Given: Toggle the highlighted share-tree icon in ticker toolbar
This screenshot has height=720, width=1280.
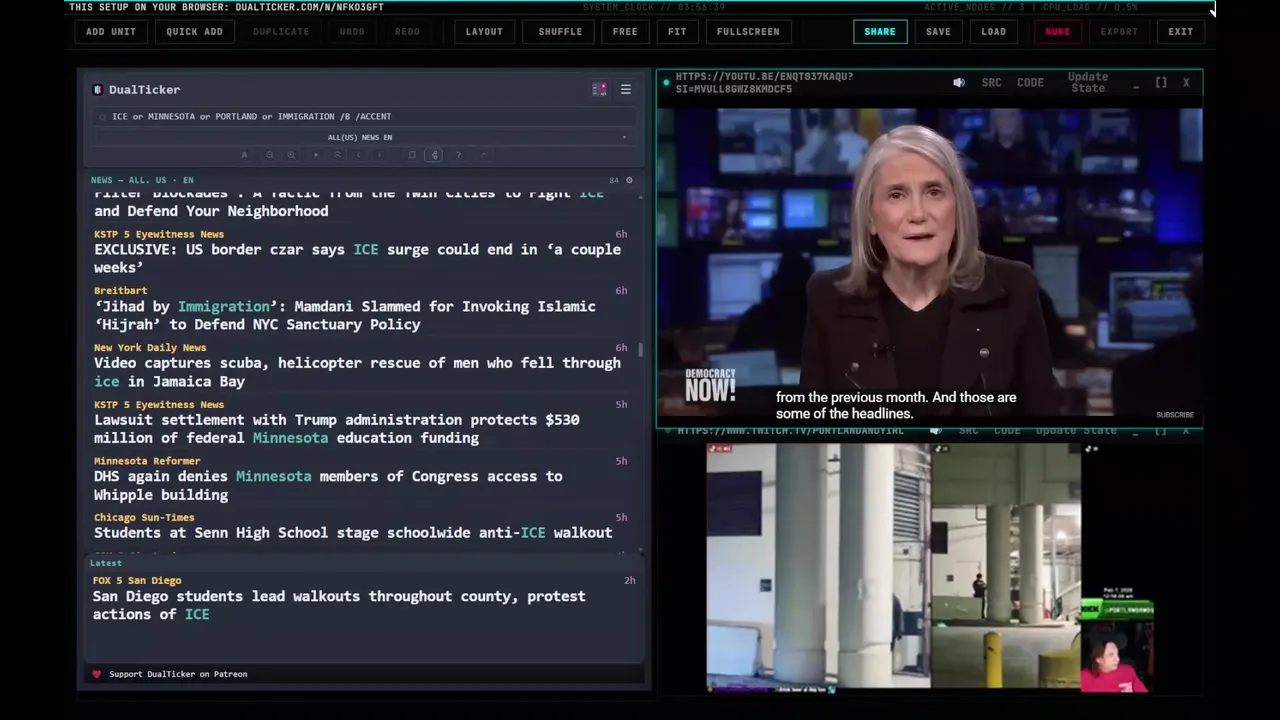Looking at the screenshot, I should coord(434,155).
